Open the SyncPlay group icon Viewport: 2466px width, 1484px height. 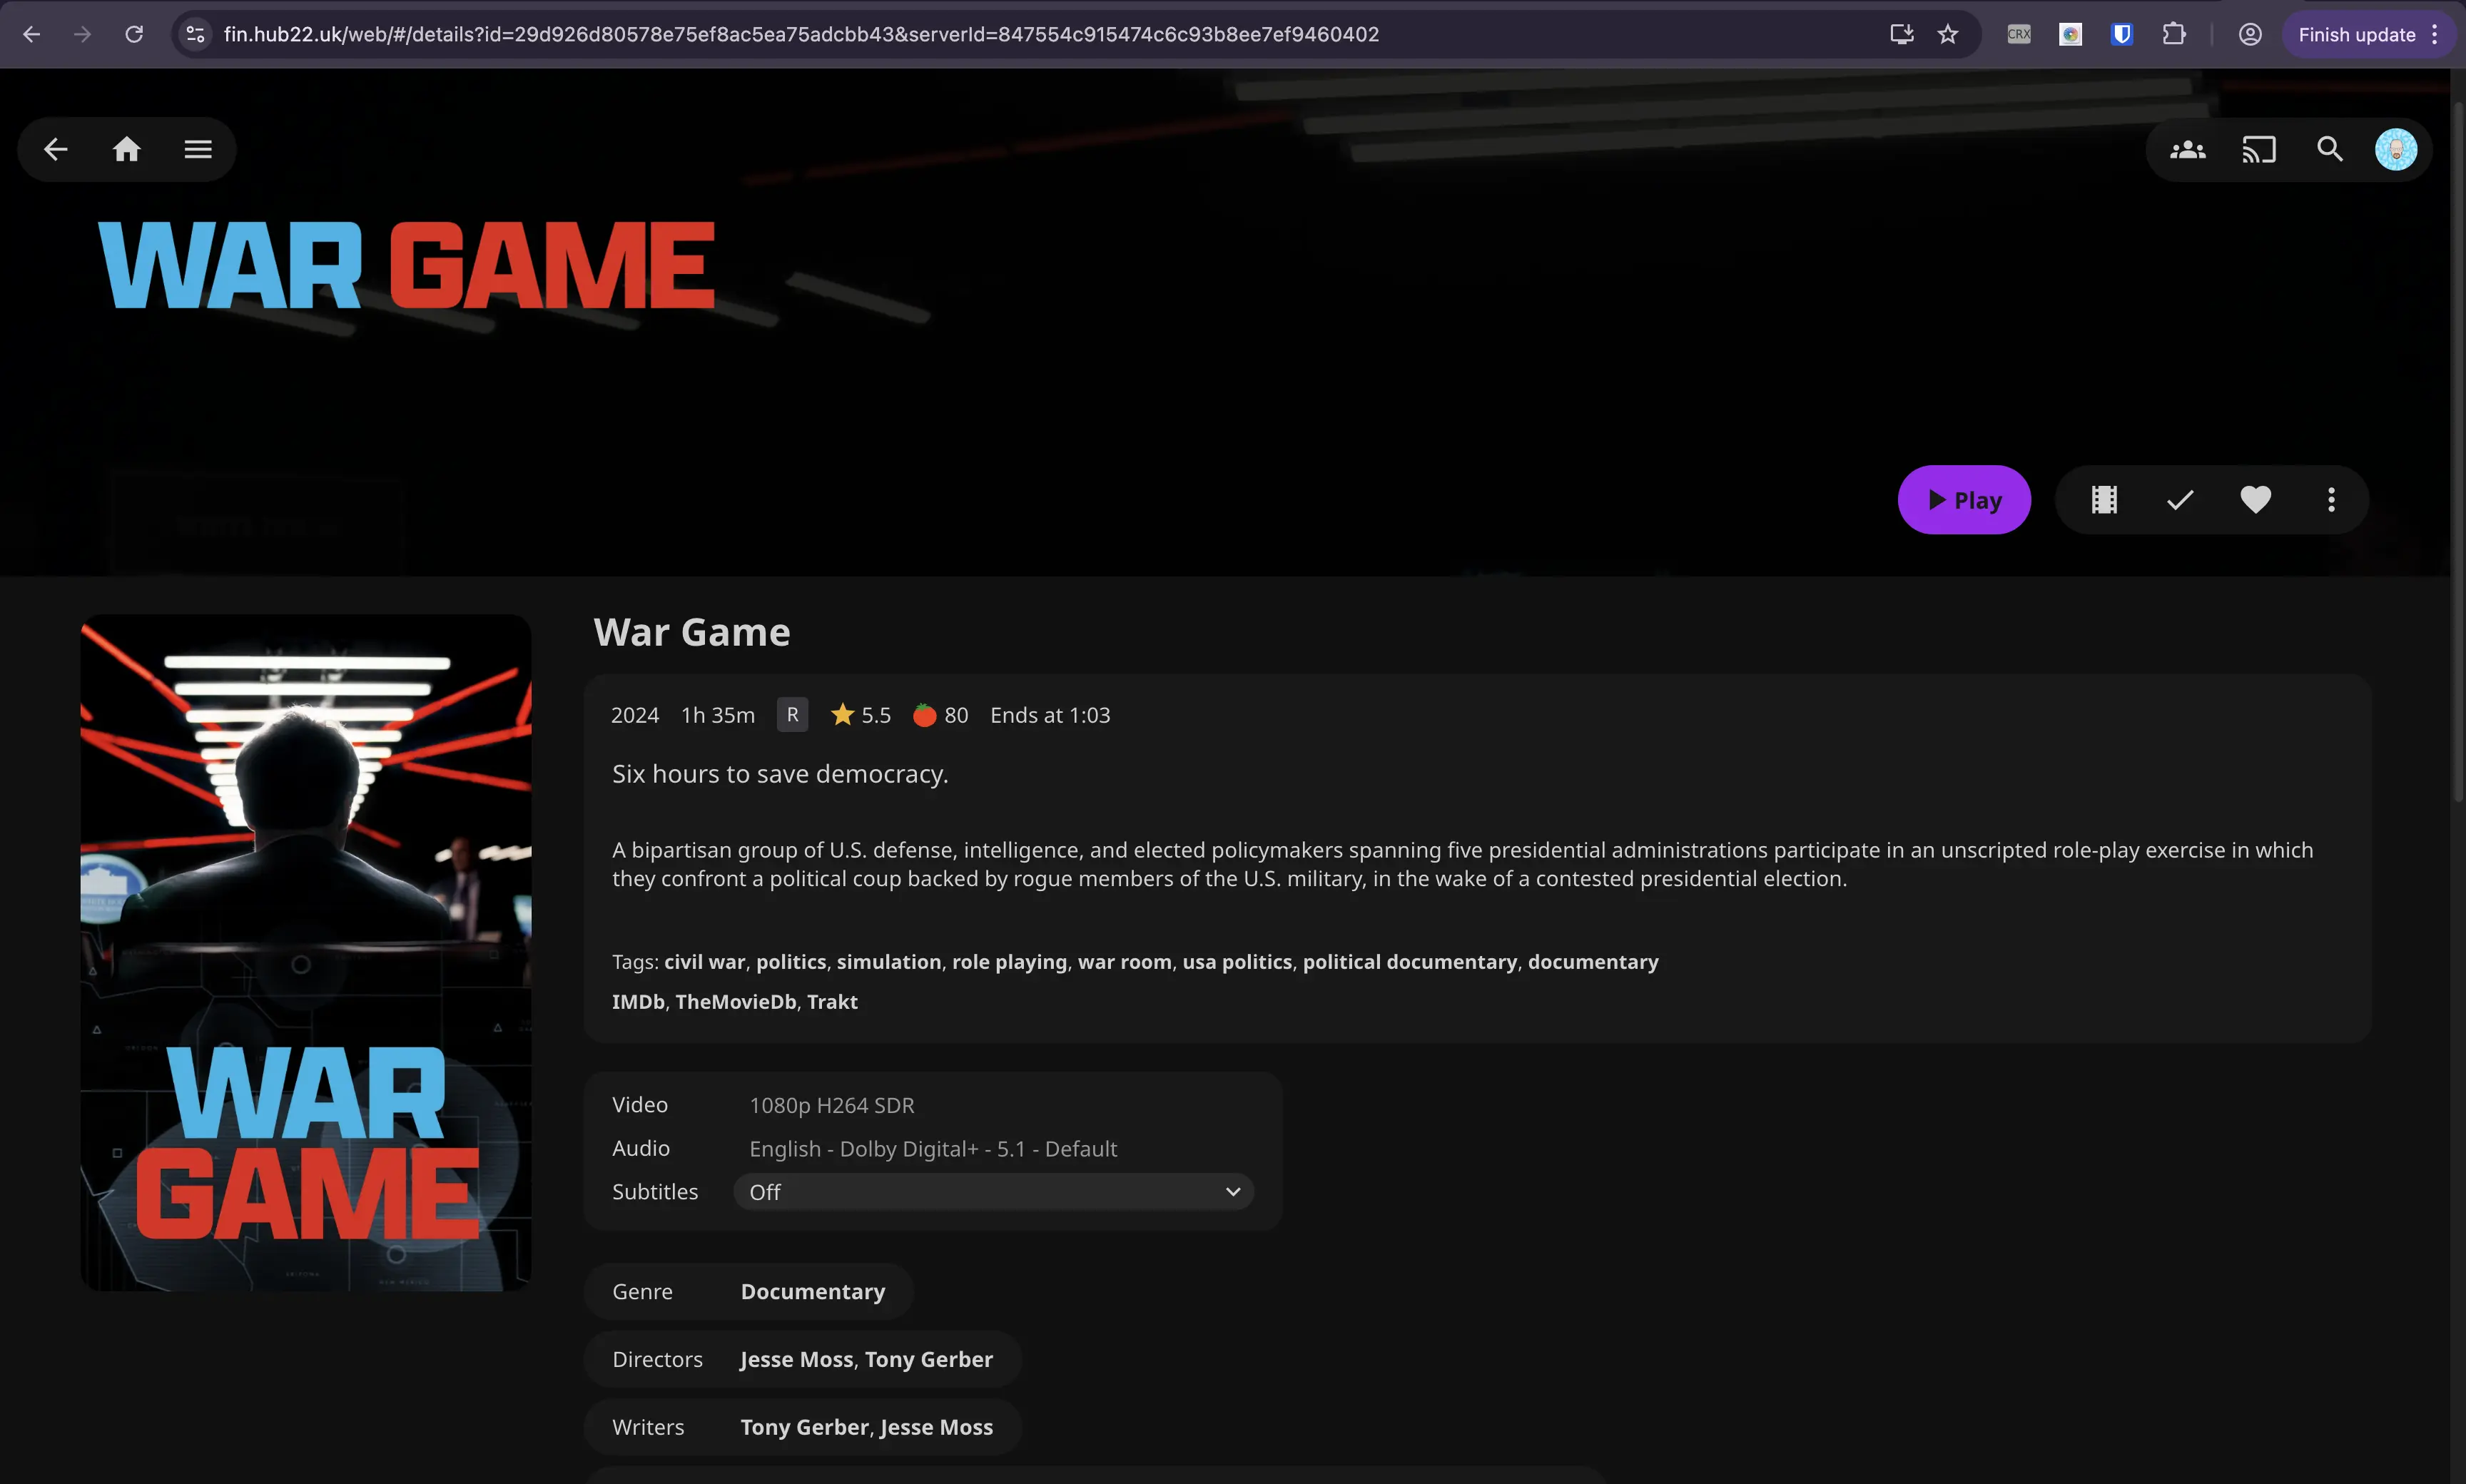2187,149
